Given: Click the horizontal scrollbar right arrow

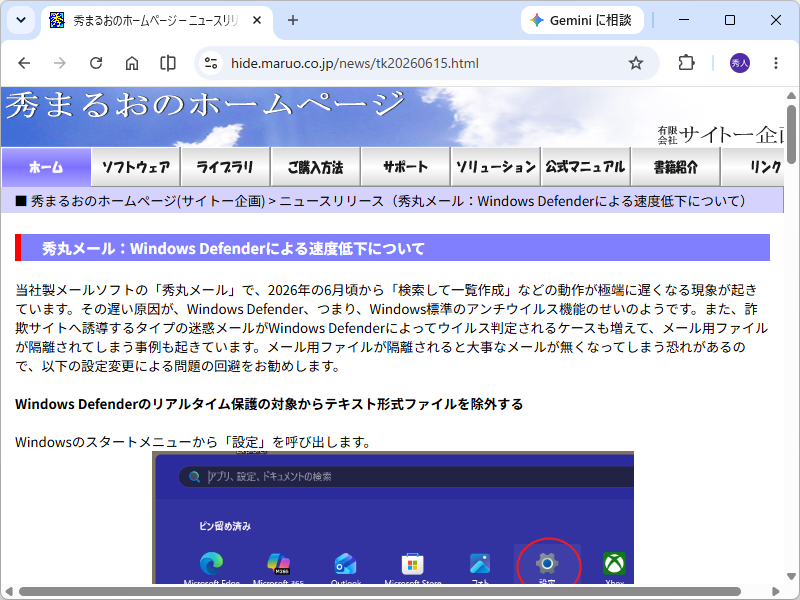Looking at the screenshot, I should pyautogui.click(x=776, y=592).
